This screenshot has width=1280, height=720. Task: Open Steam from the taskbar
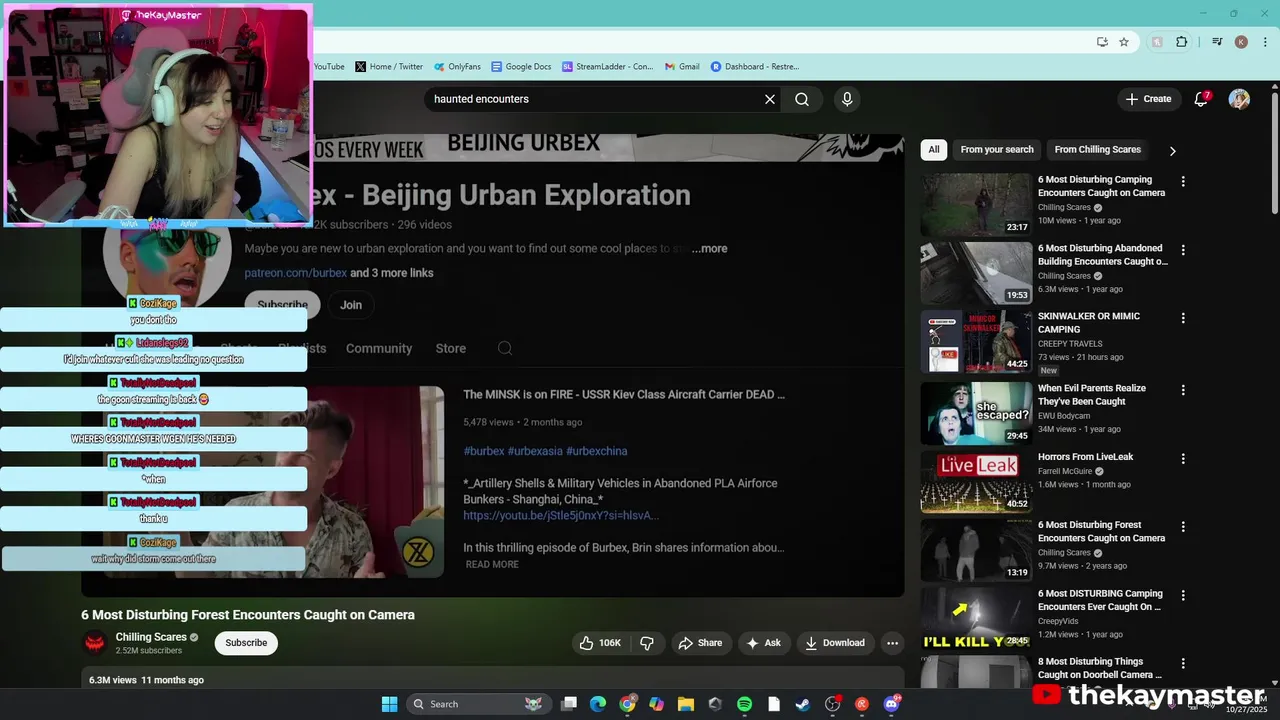click(x=802, y=704)
